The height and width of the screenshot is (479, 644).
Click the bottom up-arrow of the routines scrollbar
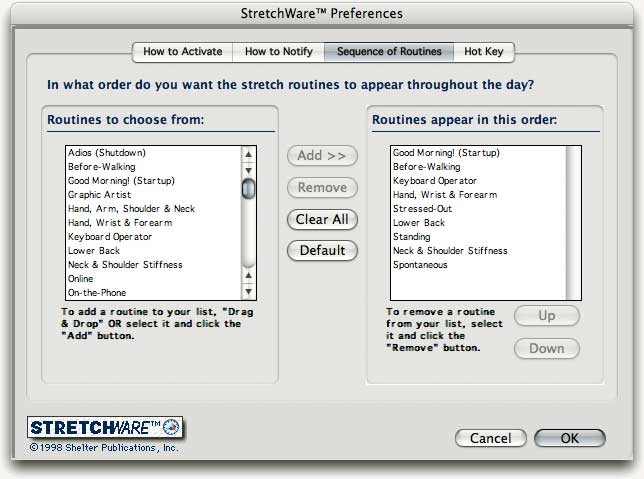click(248, 275)
